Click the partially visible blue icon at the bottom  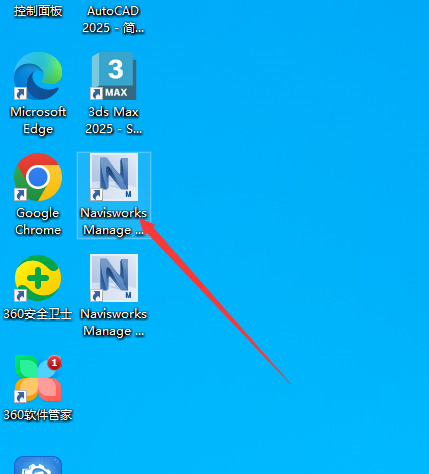pos(38,465)
